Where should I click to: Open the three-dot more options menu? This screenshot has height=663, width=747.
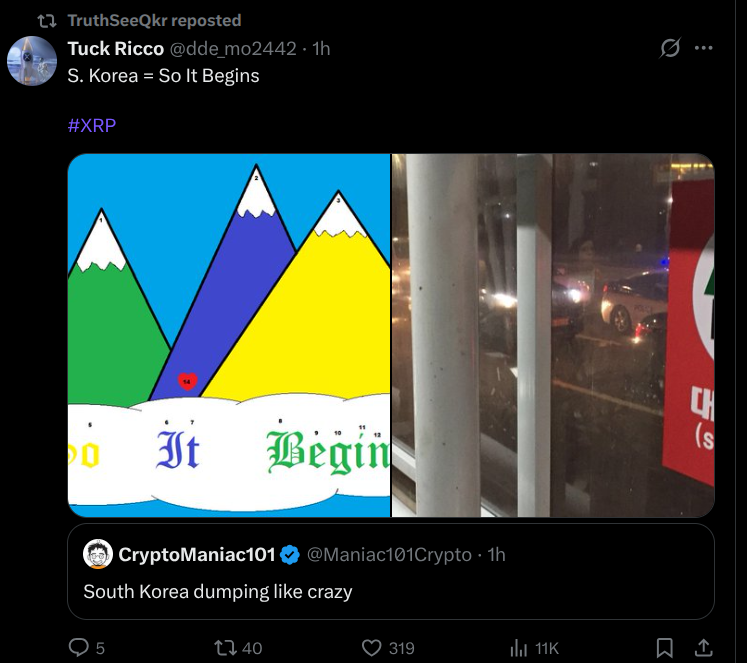[704, 48]
